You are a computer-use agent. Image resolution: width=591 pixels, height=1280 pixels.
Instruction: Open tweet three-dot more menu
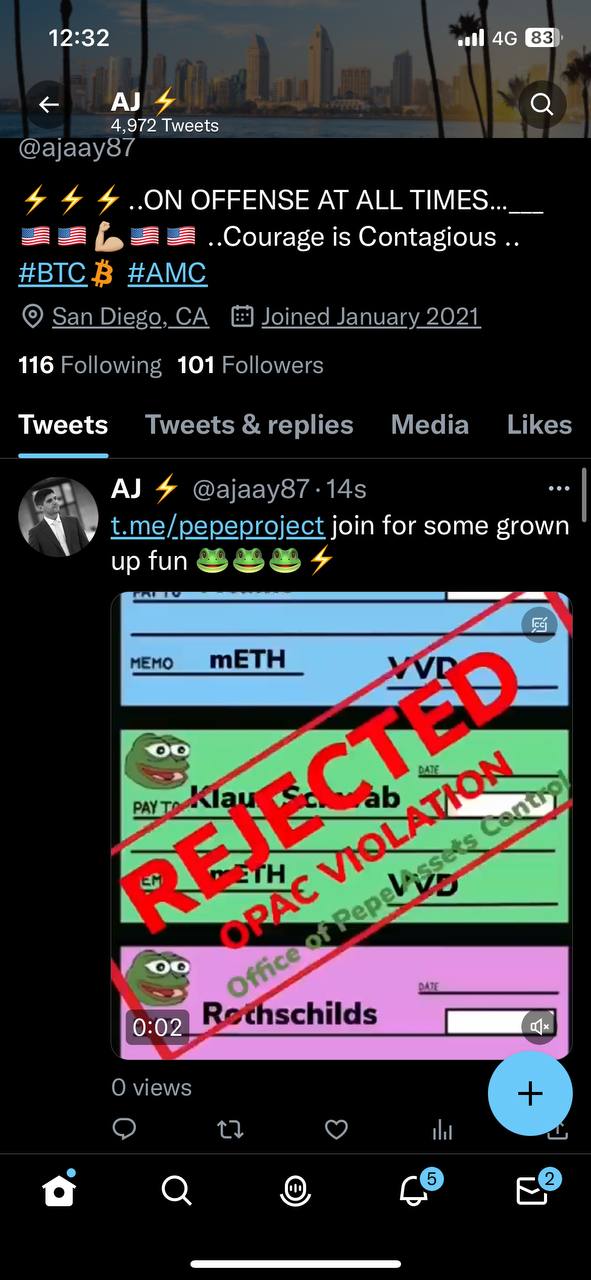[559, 489]
